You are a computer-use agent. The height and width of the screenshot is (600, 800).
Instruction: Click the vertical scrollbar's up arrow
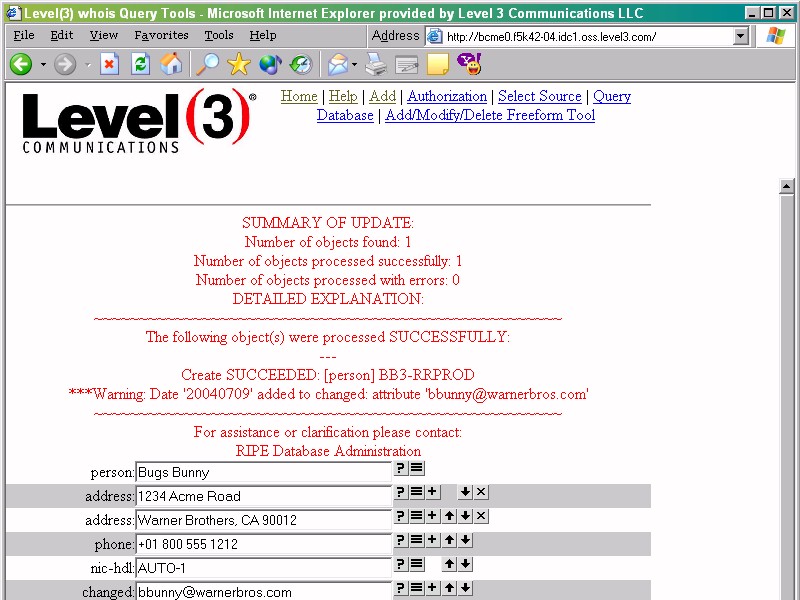pos(787,187)
